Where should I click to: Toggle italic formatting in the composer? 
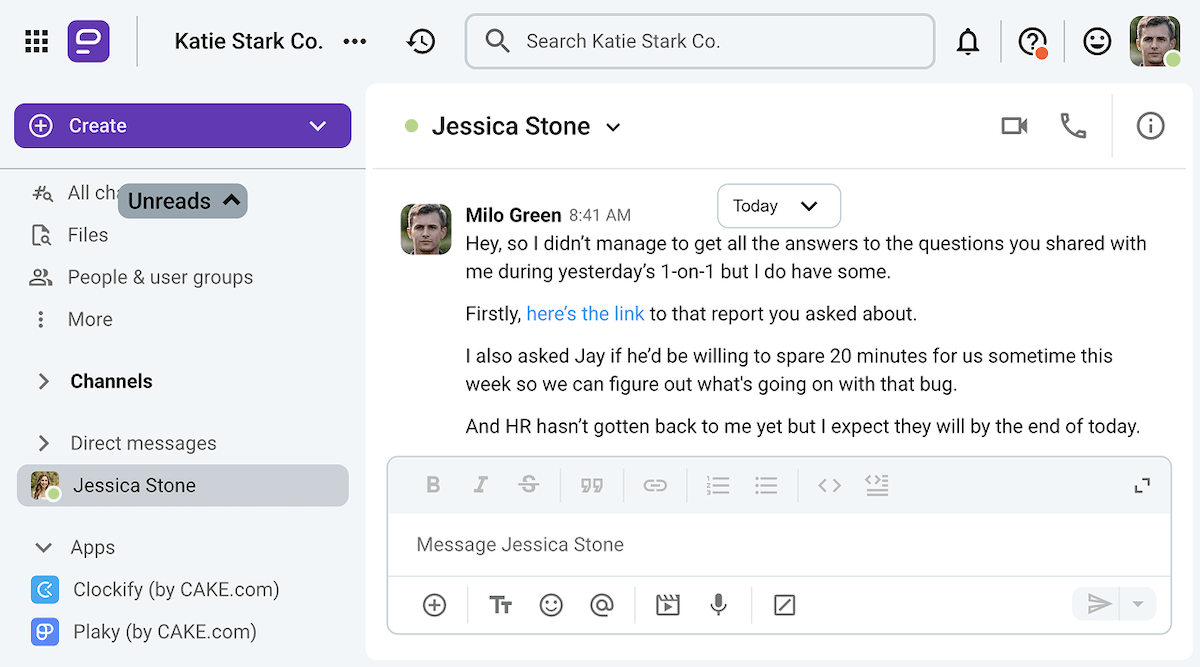click(481, 485)
